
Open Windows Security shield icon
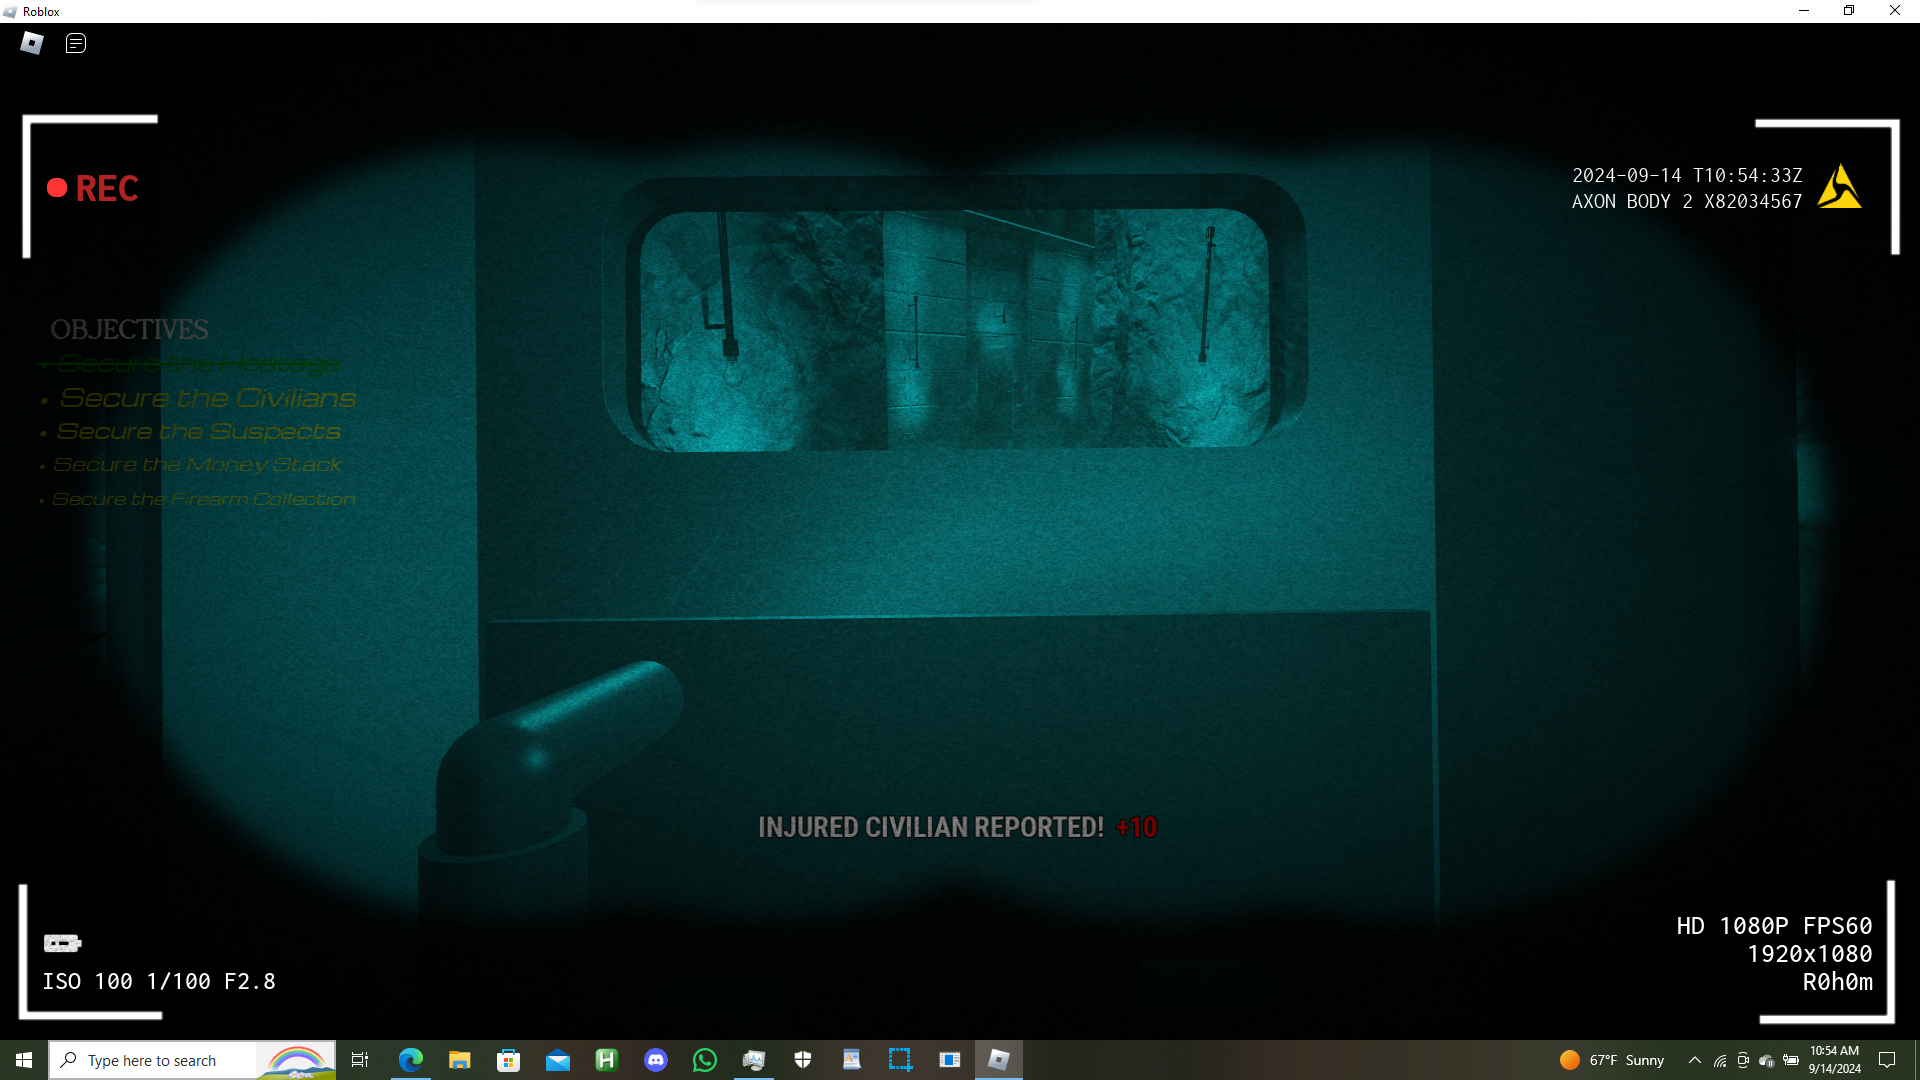(803, 1060)
